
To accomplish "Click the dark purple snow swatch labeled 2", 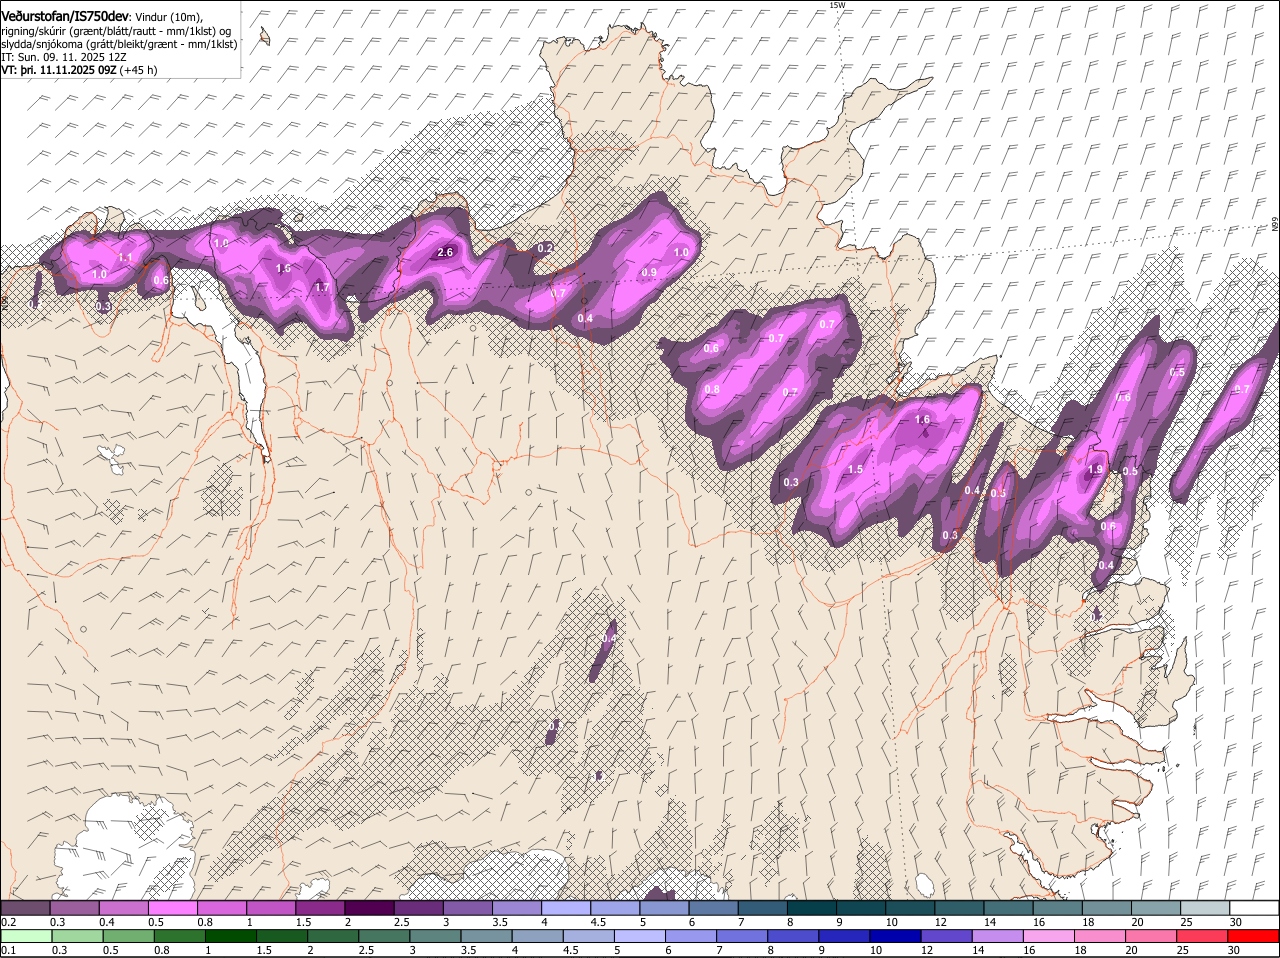I will point(369,907).
